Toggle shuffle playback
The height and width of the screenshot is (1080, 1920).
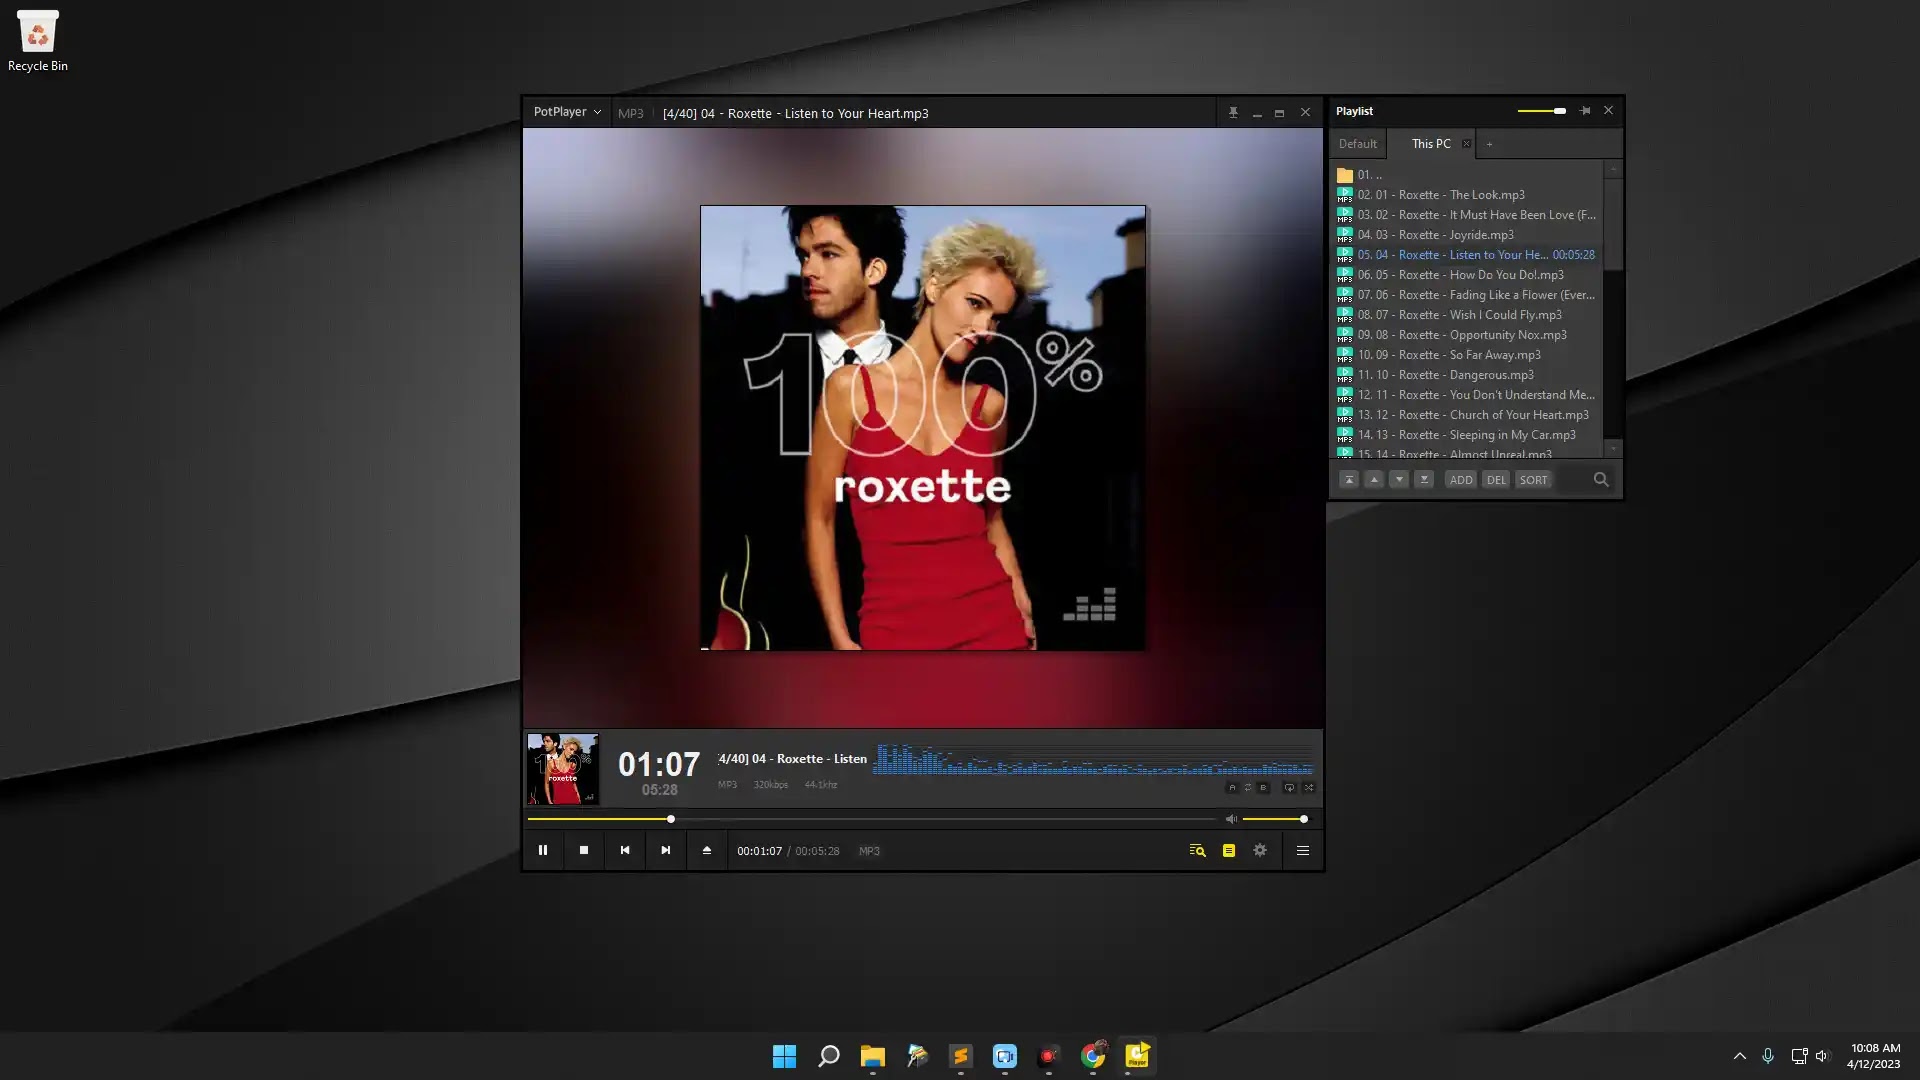1309,788
